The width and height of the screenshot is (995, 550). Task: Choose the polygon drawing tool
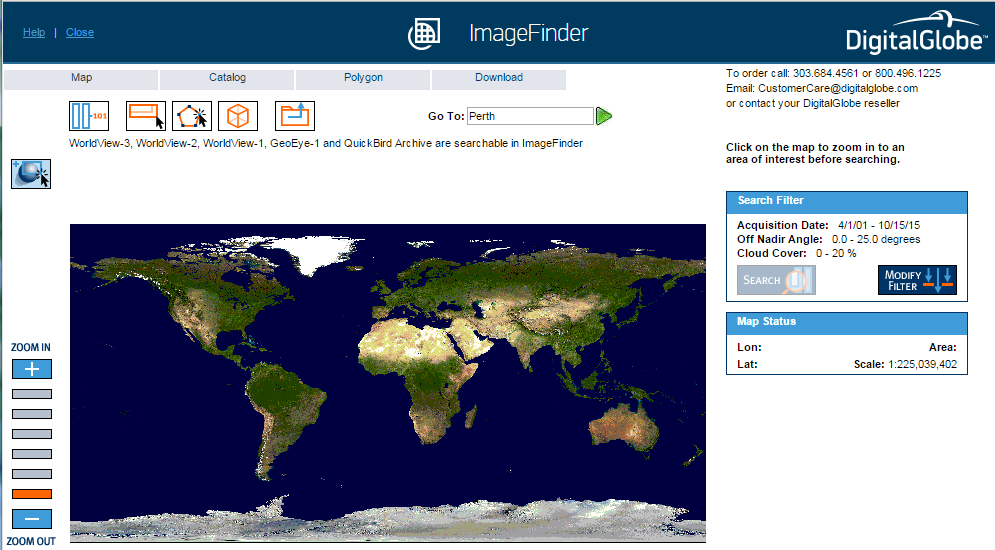pyautogui.click(x=192, y=116)
